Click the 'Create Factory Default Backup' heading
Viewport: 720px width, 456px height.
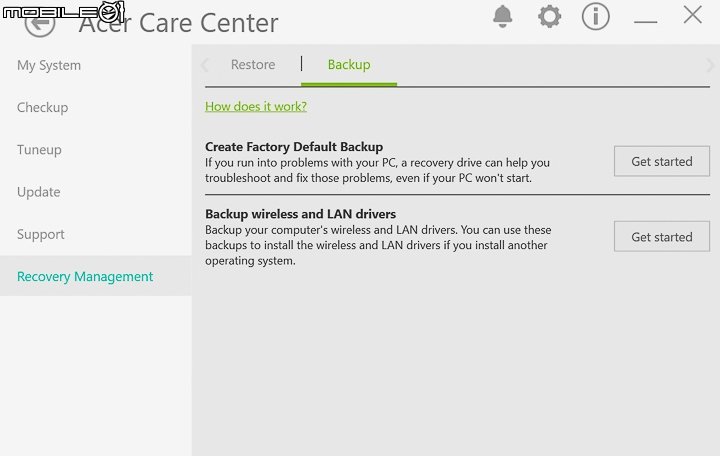pyautogui.click(x=294, y=147)
